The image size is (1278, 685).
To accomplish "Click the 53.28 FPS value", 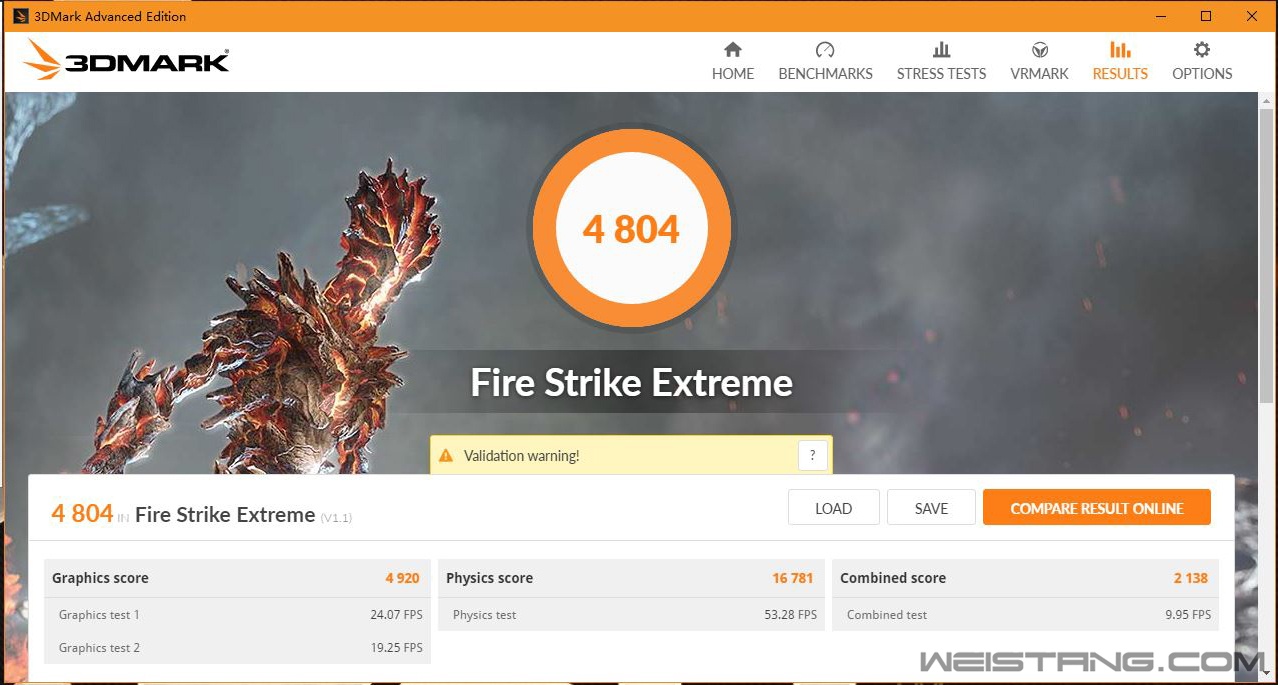I will coord(790,615).
